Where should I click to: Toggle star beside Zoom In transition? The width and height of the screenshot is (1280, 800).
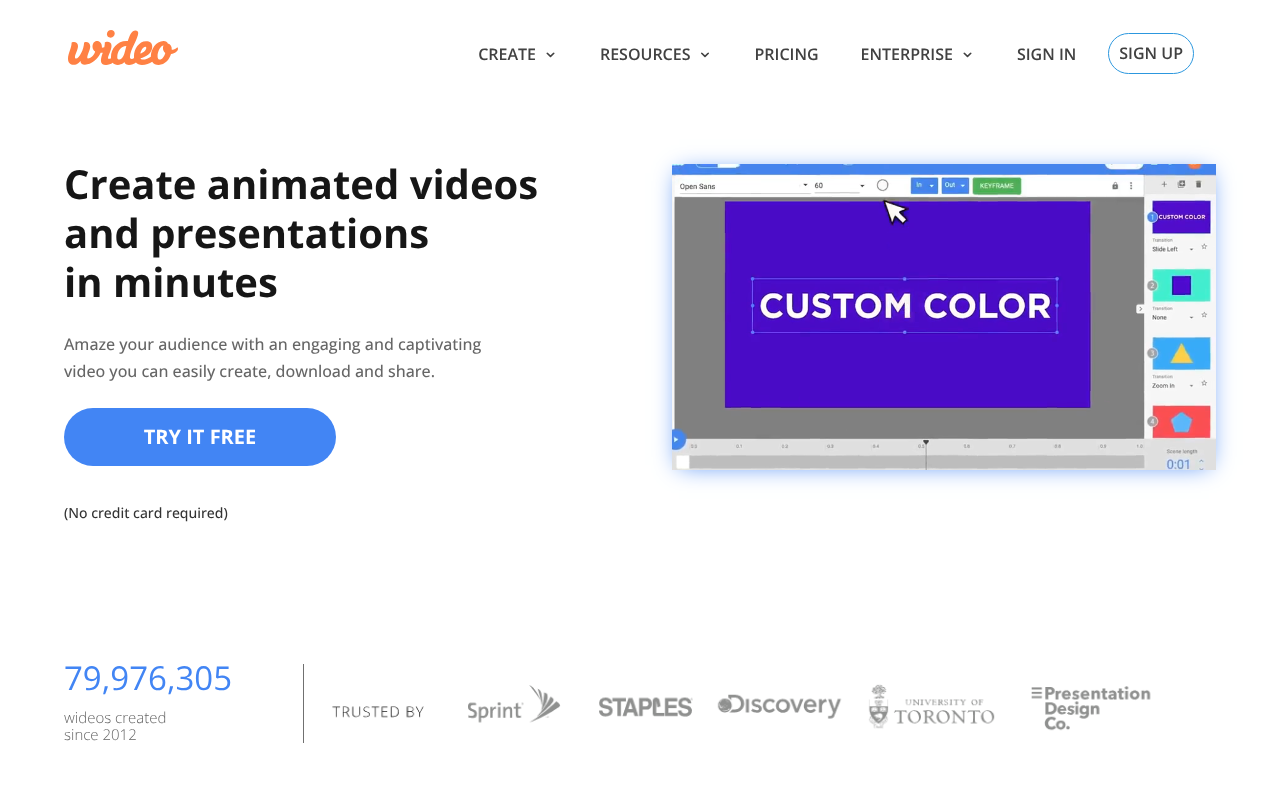[1204, 384]
